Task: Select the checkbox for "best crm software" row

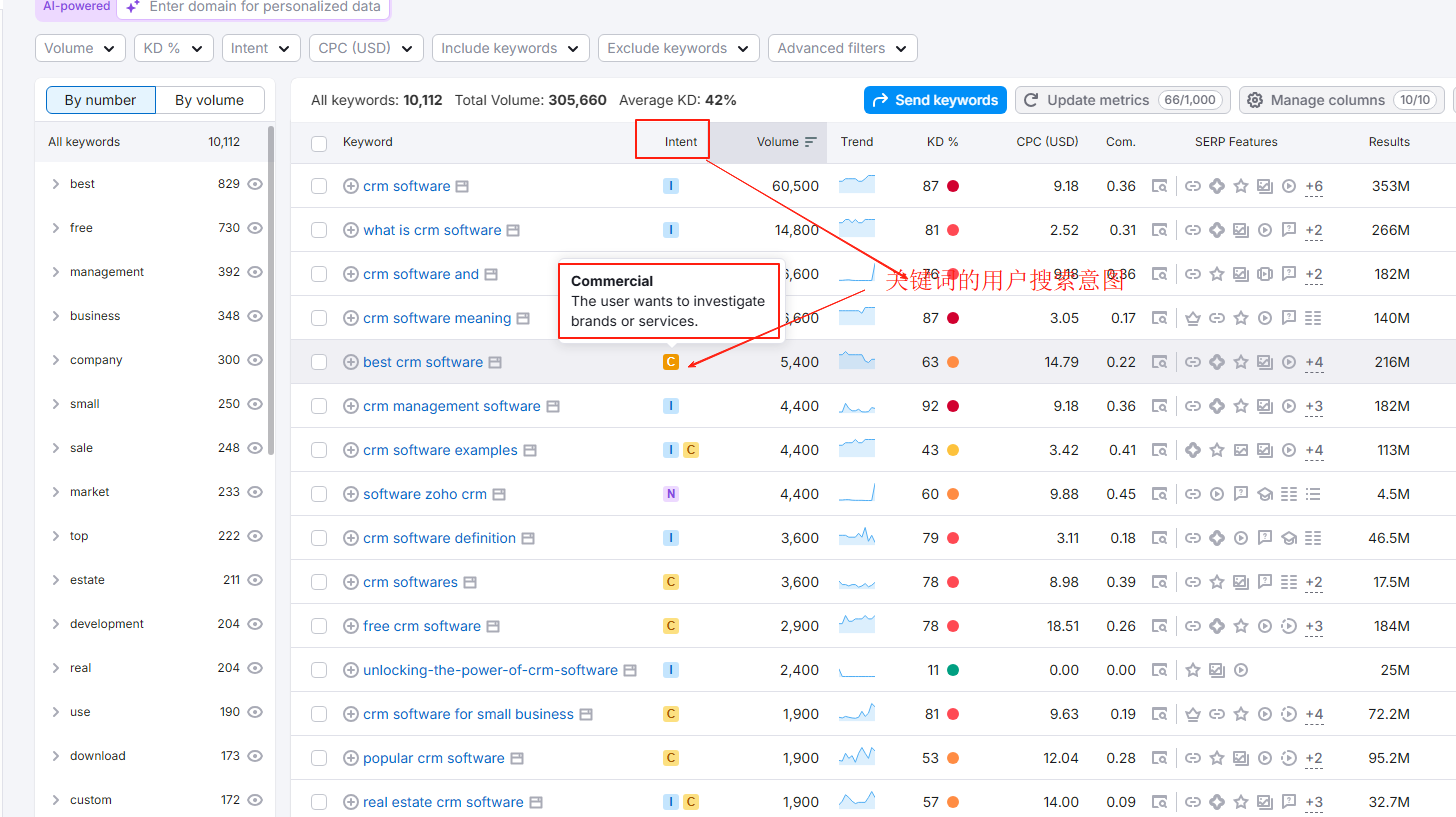Action: point(319,361)
